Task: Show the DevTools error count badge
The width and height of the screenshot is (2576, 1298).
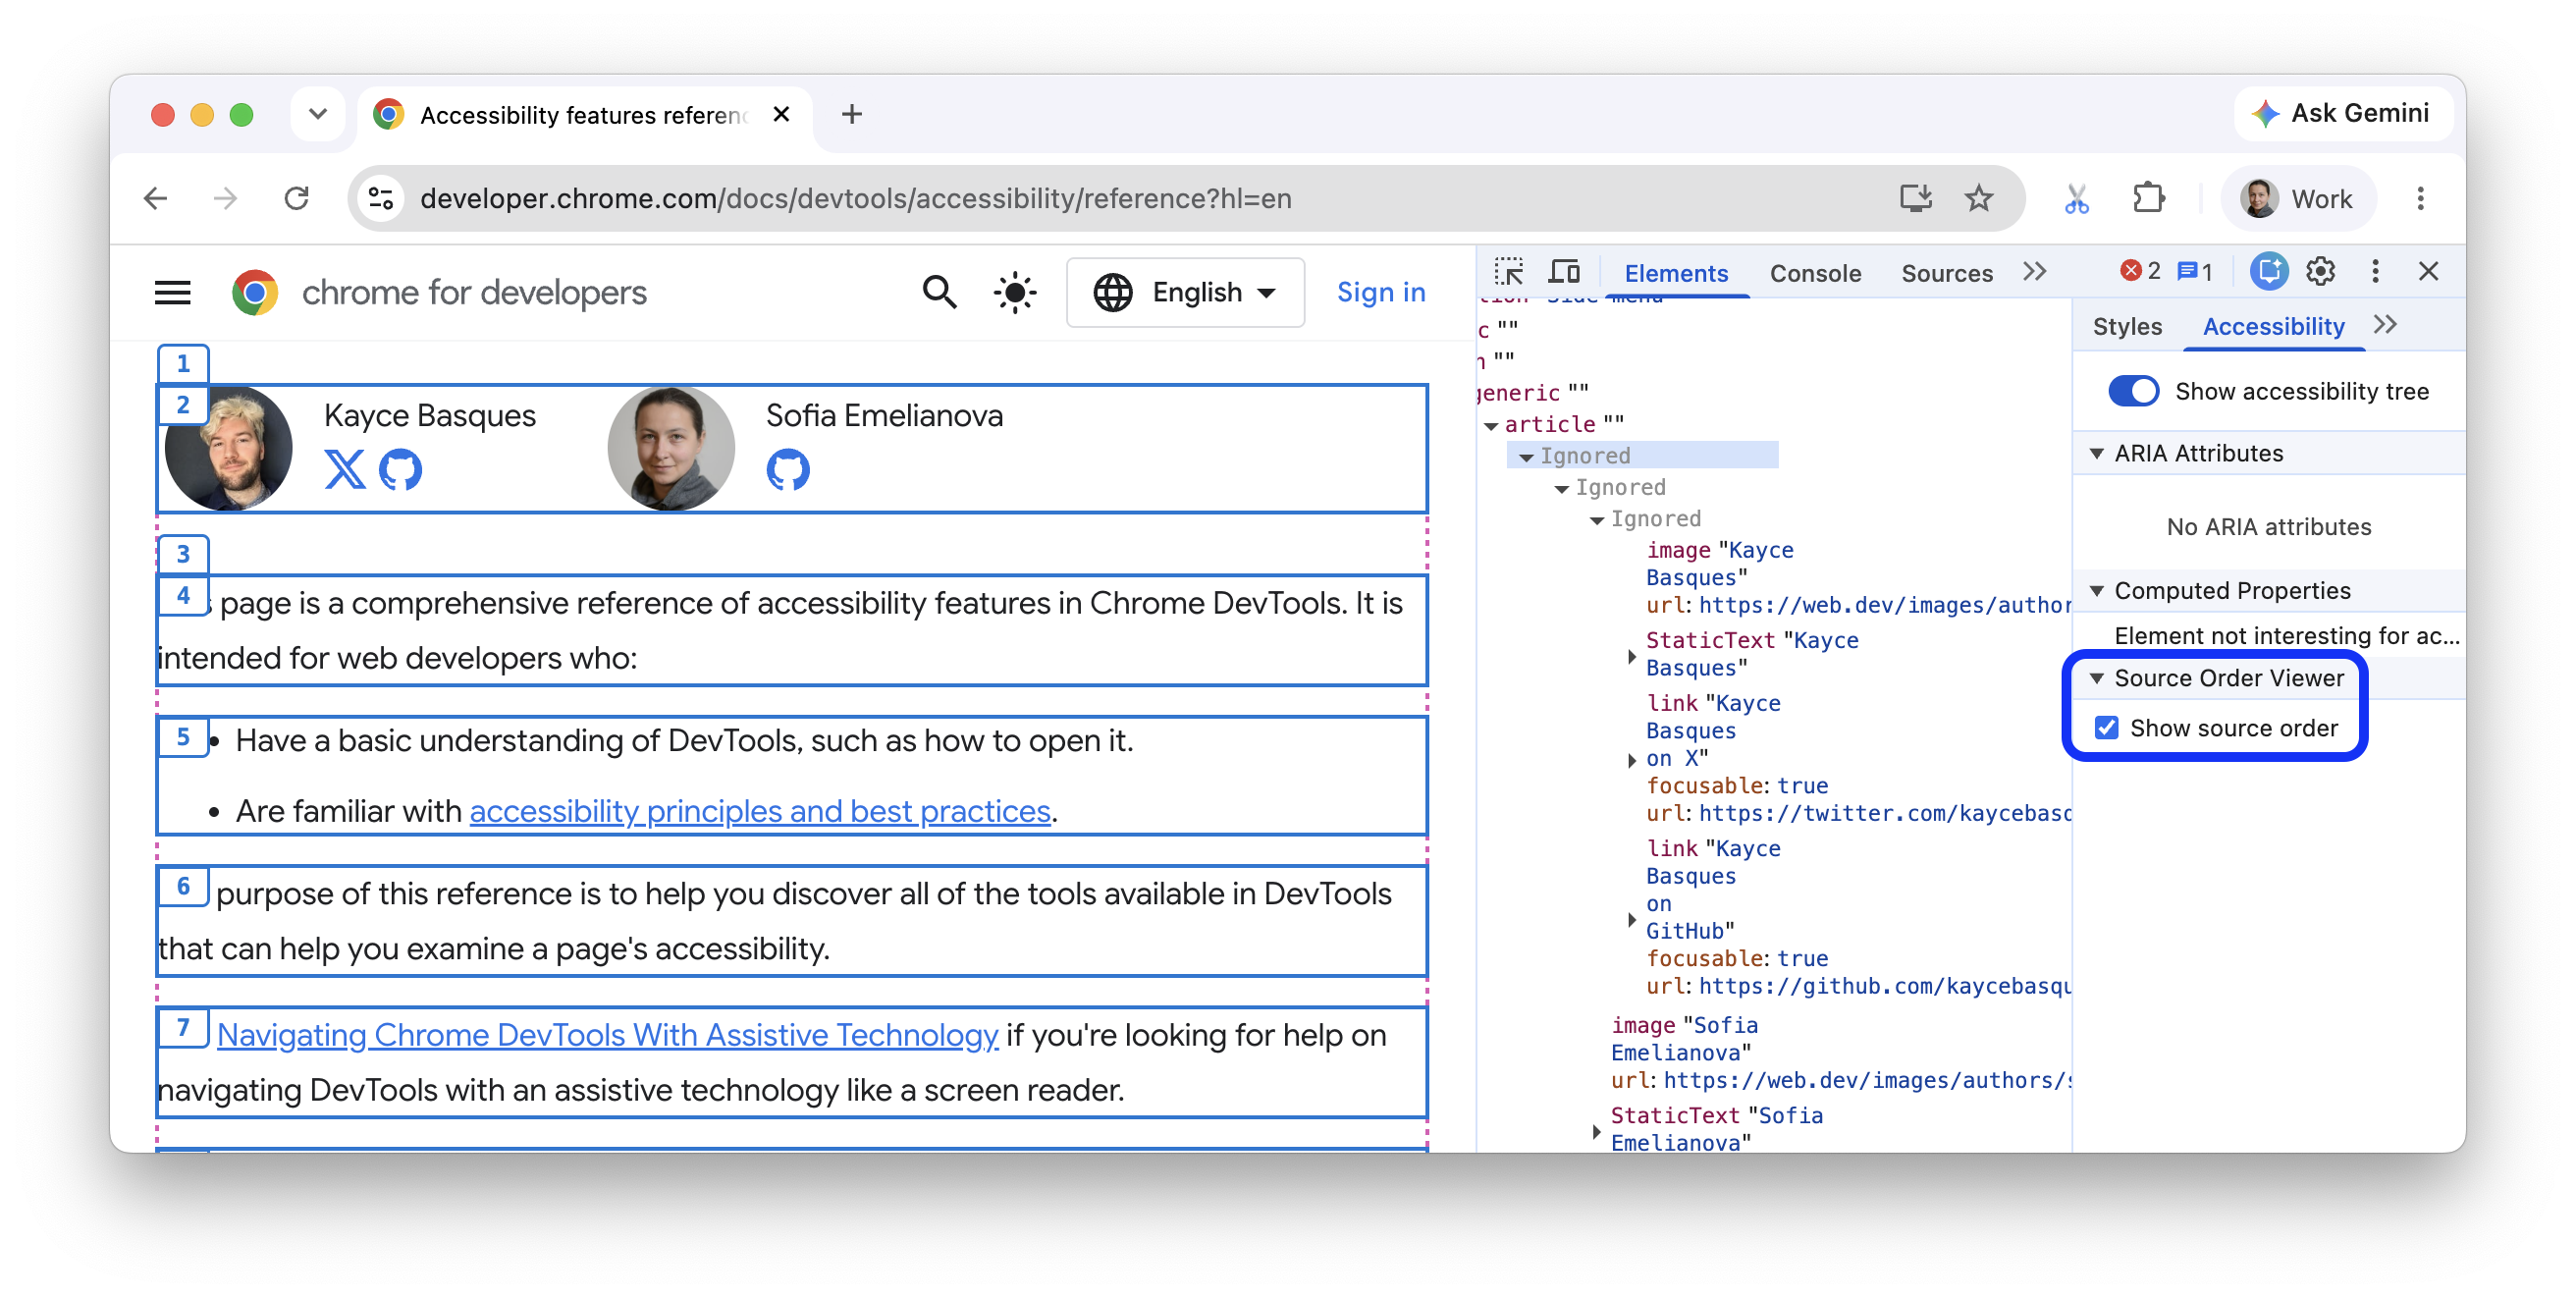Action: coord(2139,271)
